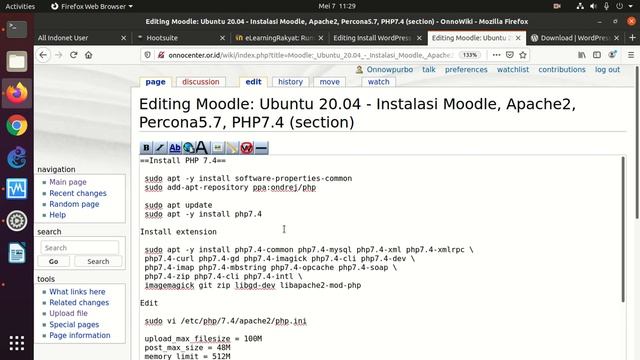Screen dimensions: 640x360
Task: Open LibreOffice Writer from dock
Action: (x=17, y=253)
